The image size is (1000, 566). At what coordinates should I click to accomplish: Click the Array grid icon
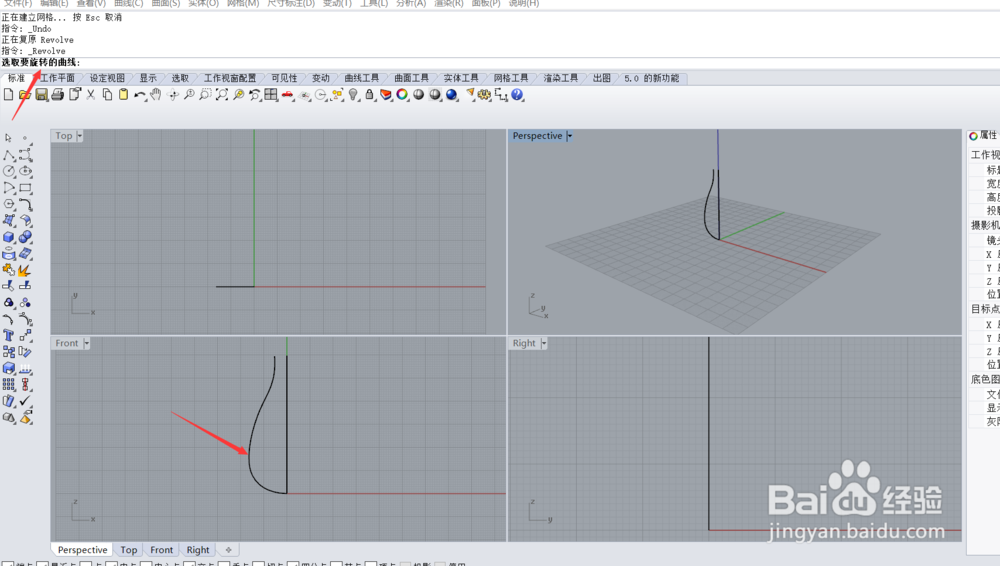coord(9,384)
